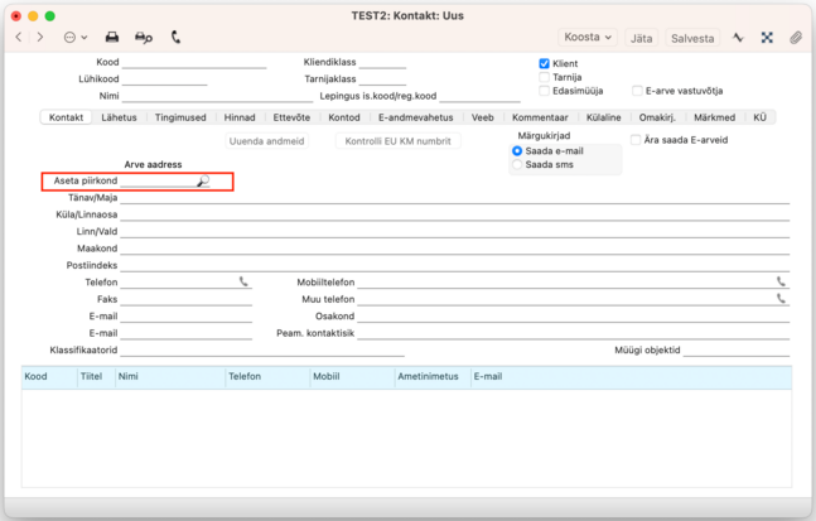The image size is (816, 521).
Task: Click the green maximize window button
Action: 50,16
